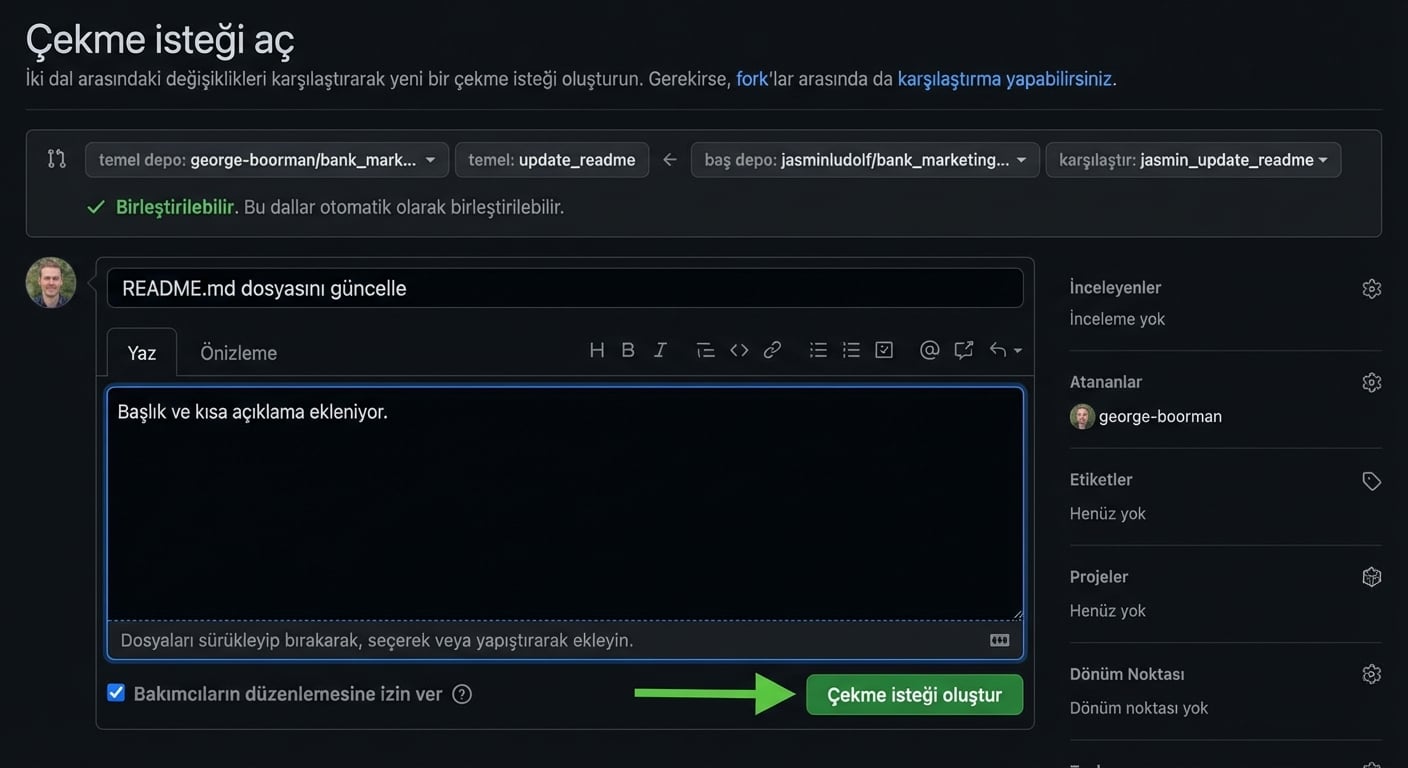Screen dimensions: 1408x768
Task: Create a bulleted list from the toolbar
Action: pos(817,349)
